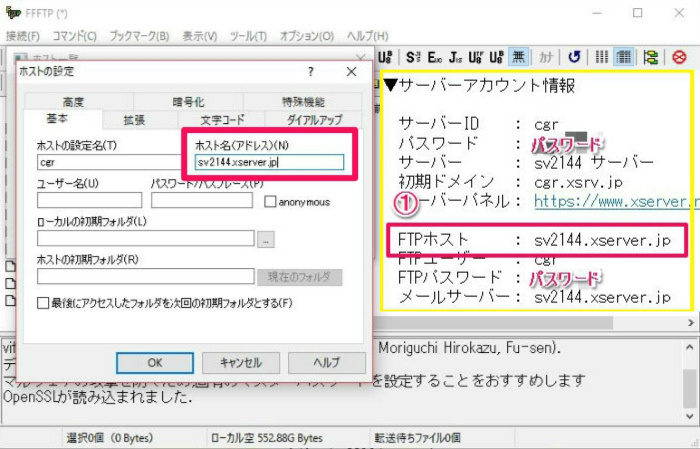
Task: Toggle the anonymous checkbox
Action: [270, 202]
